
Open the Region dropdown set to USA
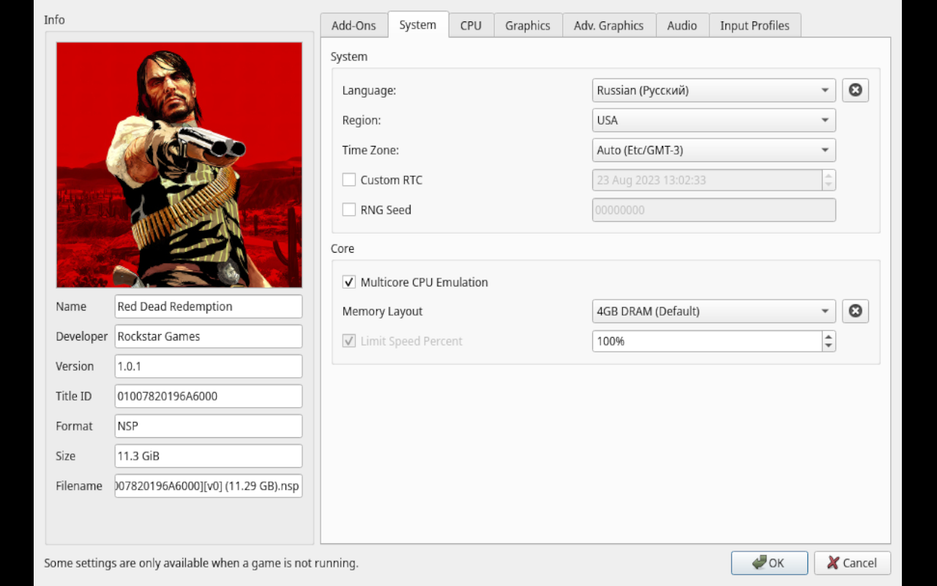pyautogui.click(x=714, y=120)
